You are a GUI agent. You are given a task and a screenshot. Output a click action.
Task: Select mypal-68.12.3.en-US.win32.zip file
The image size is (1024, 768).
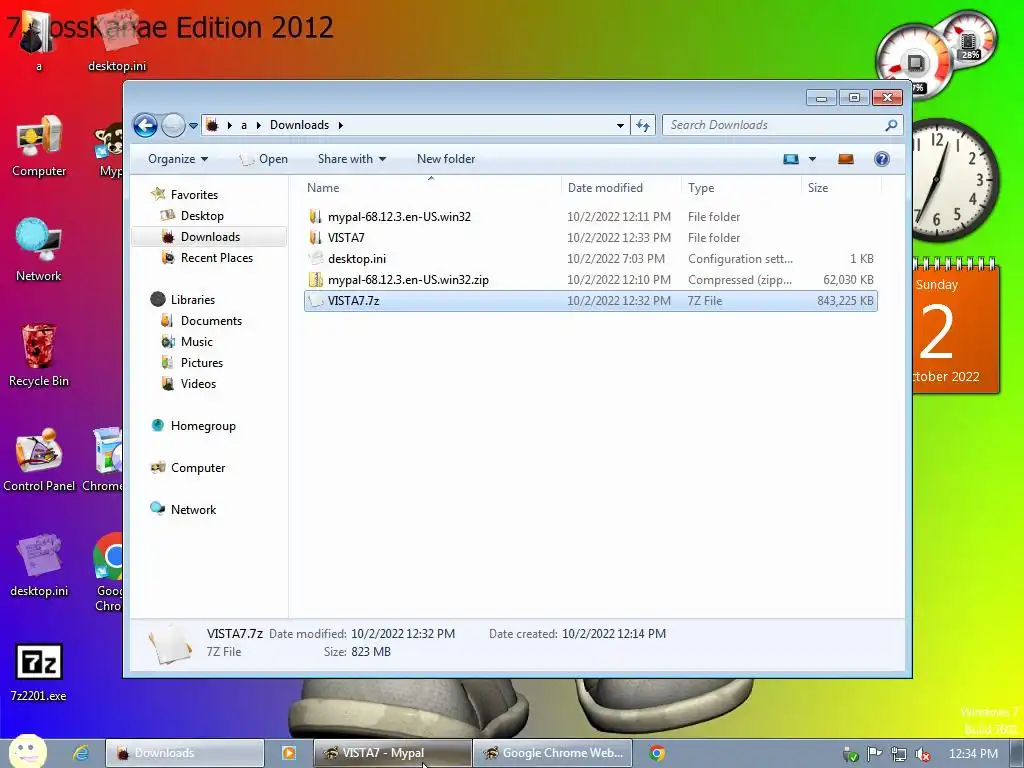(x=590, y=280)
